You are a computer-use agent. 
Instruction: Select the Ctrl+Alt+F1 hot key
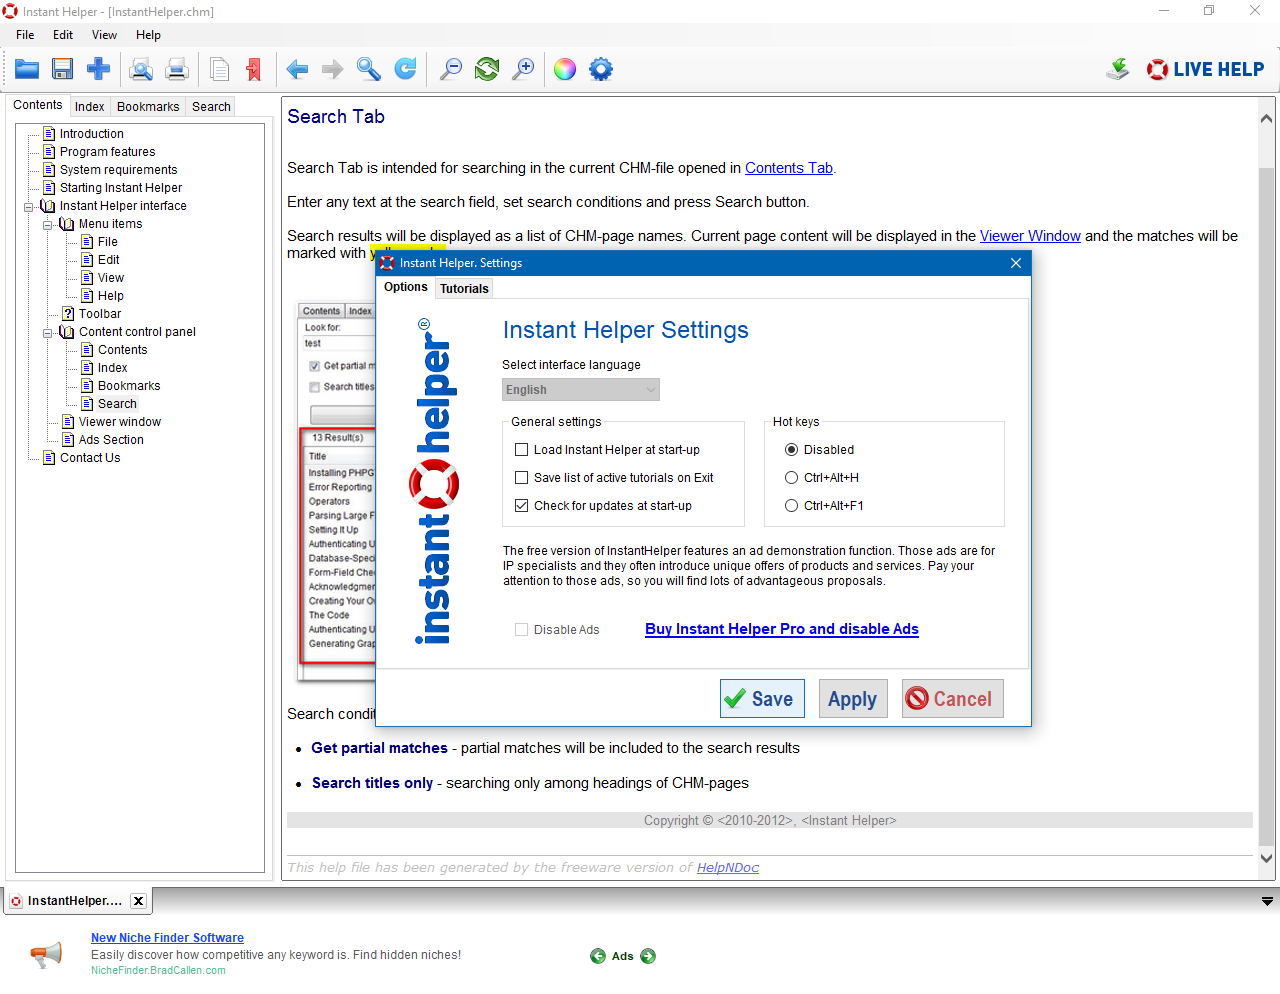point(791,506)
